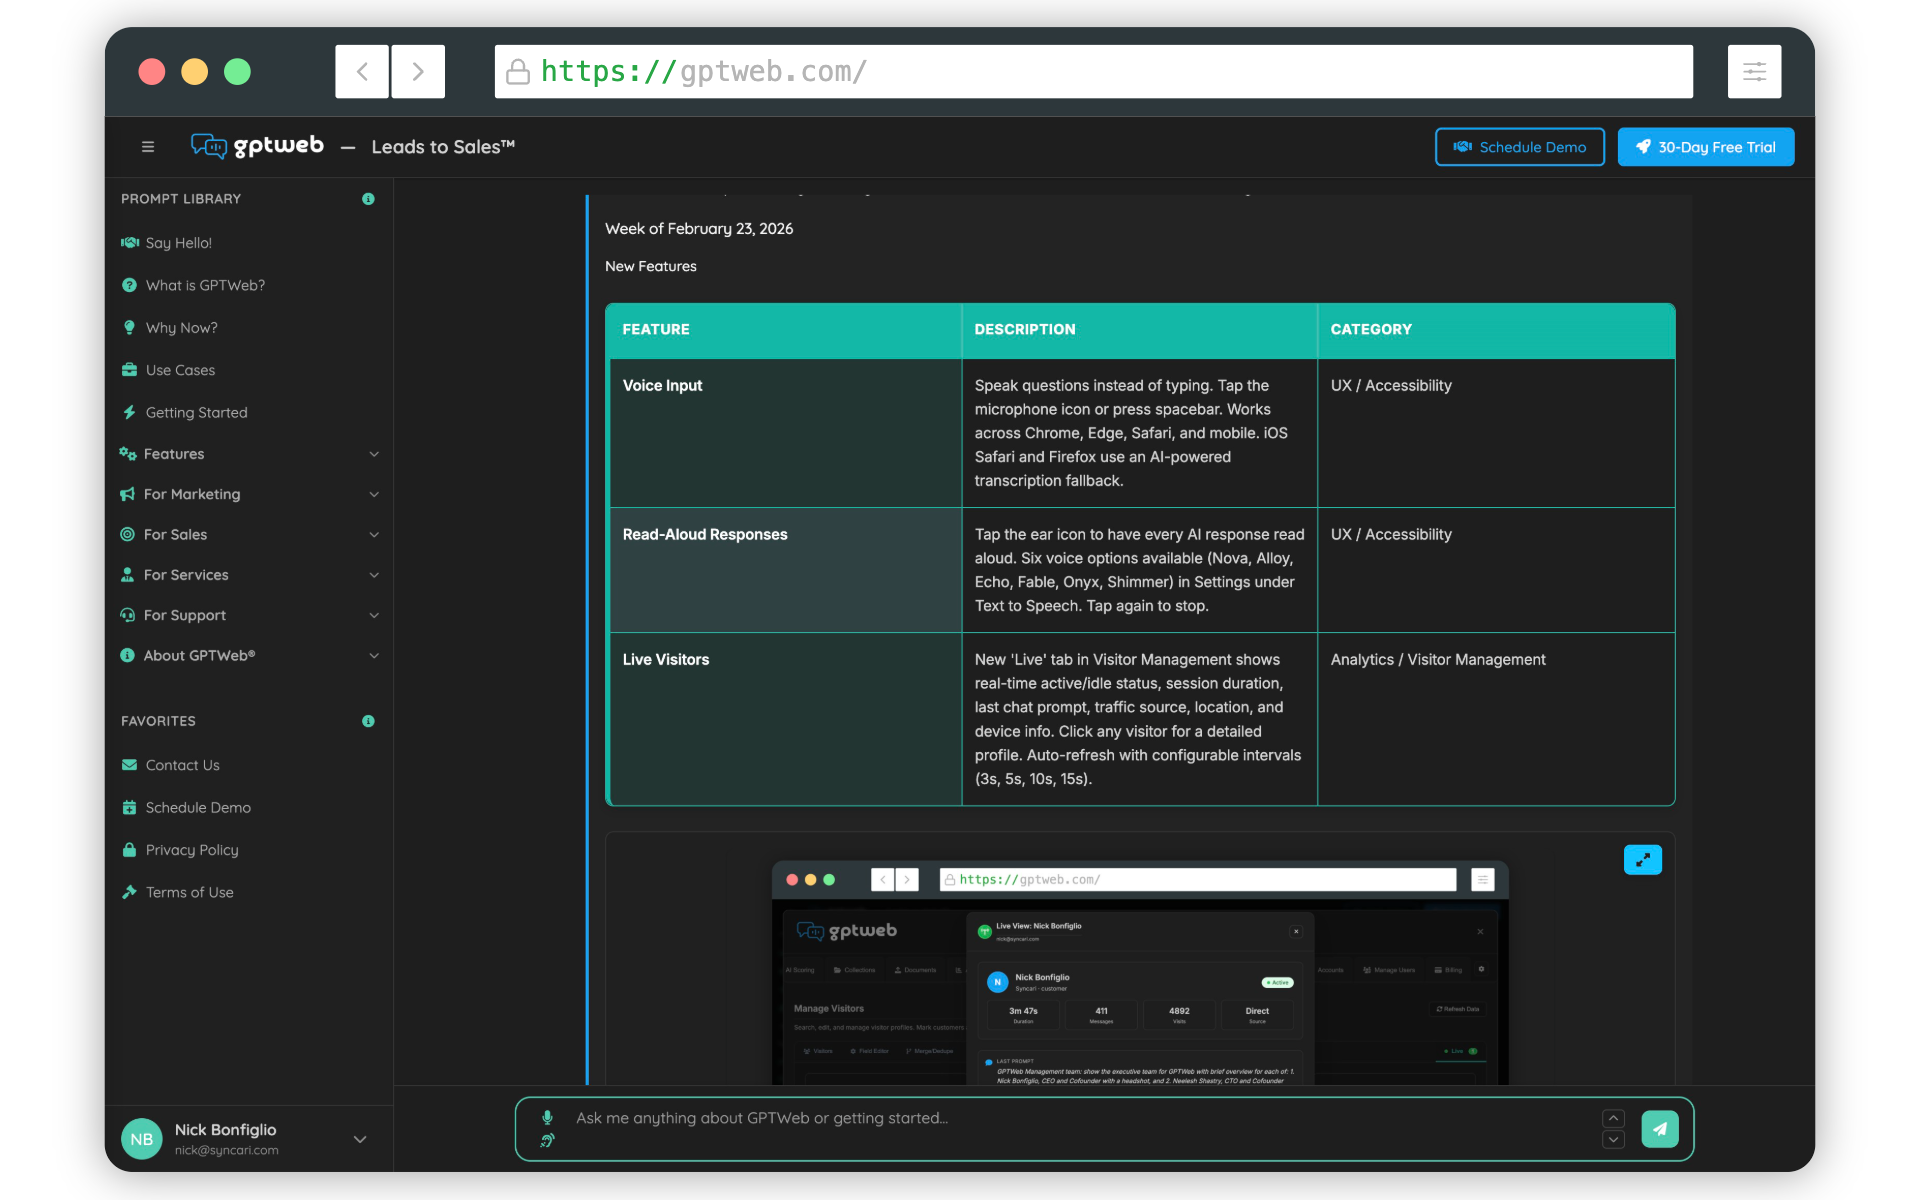Expand the screenshot with the fullscreen icon
The height and width of the screenshot is (1200, 1920).
coord(1643,860)
